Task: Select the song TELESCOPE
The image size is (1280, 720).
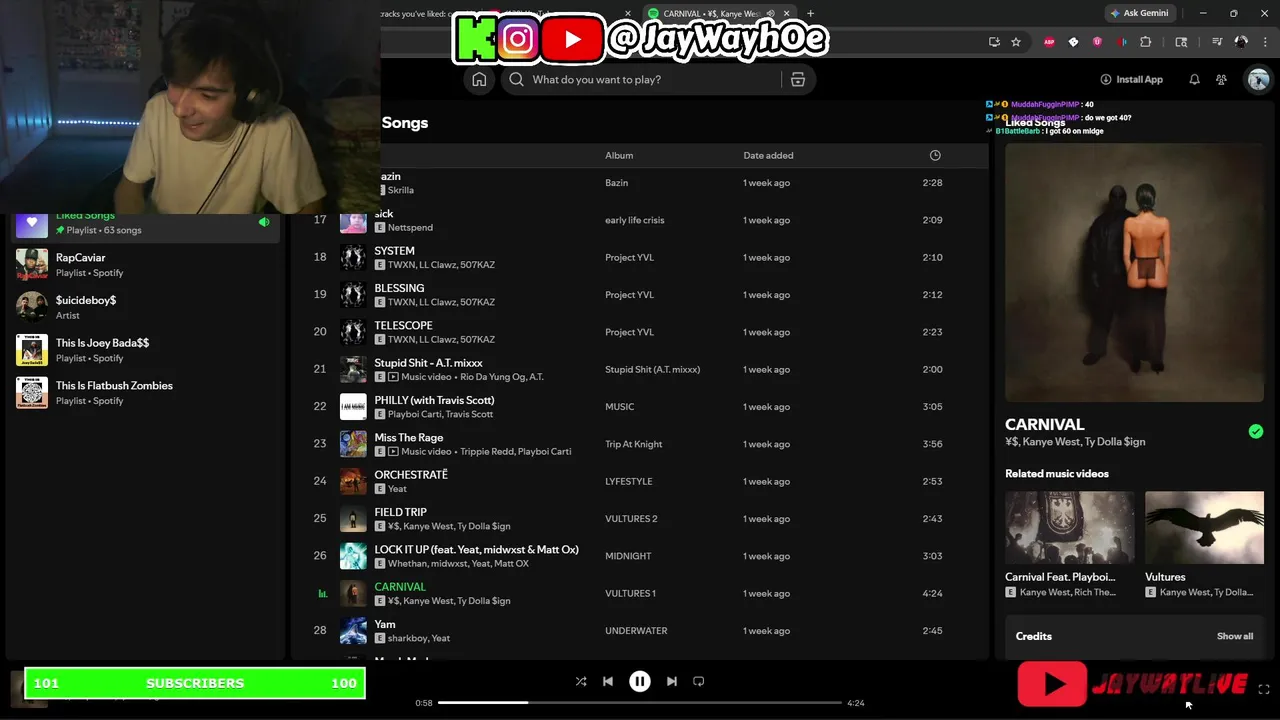Action: point(403,326)
